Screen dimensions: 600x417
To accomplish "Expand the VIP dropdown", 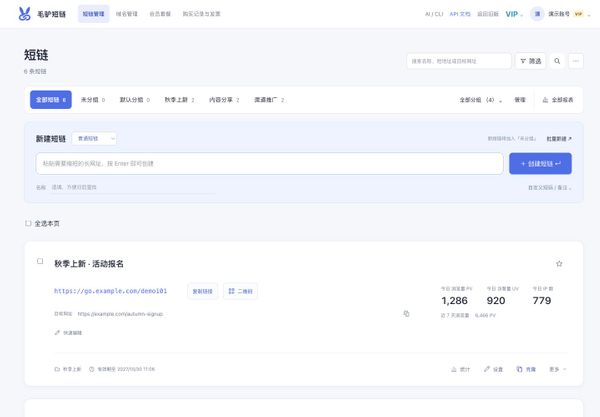I will pos(514,14).
